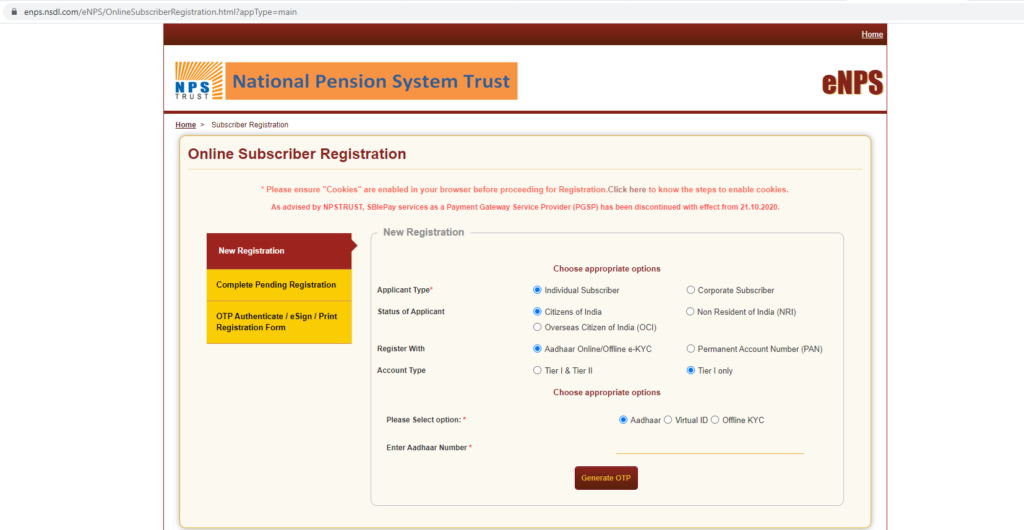Click the Please Select option label
The image size is (1024, 530).
click(x=426, y=420)
